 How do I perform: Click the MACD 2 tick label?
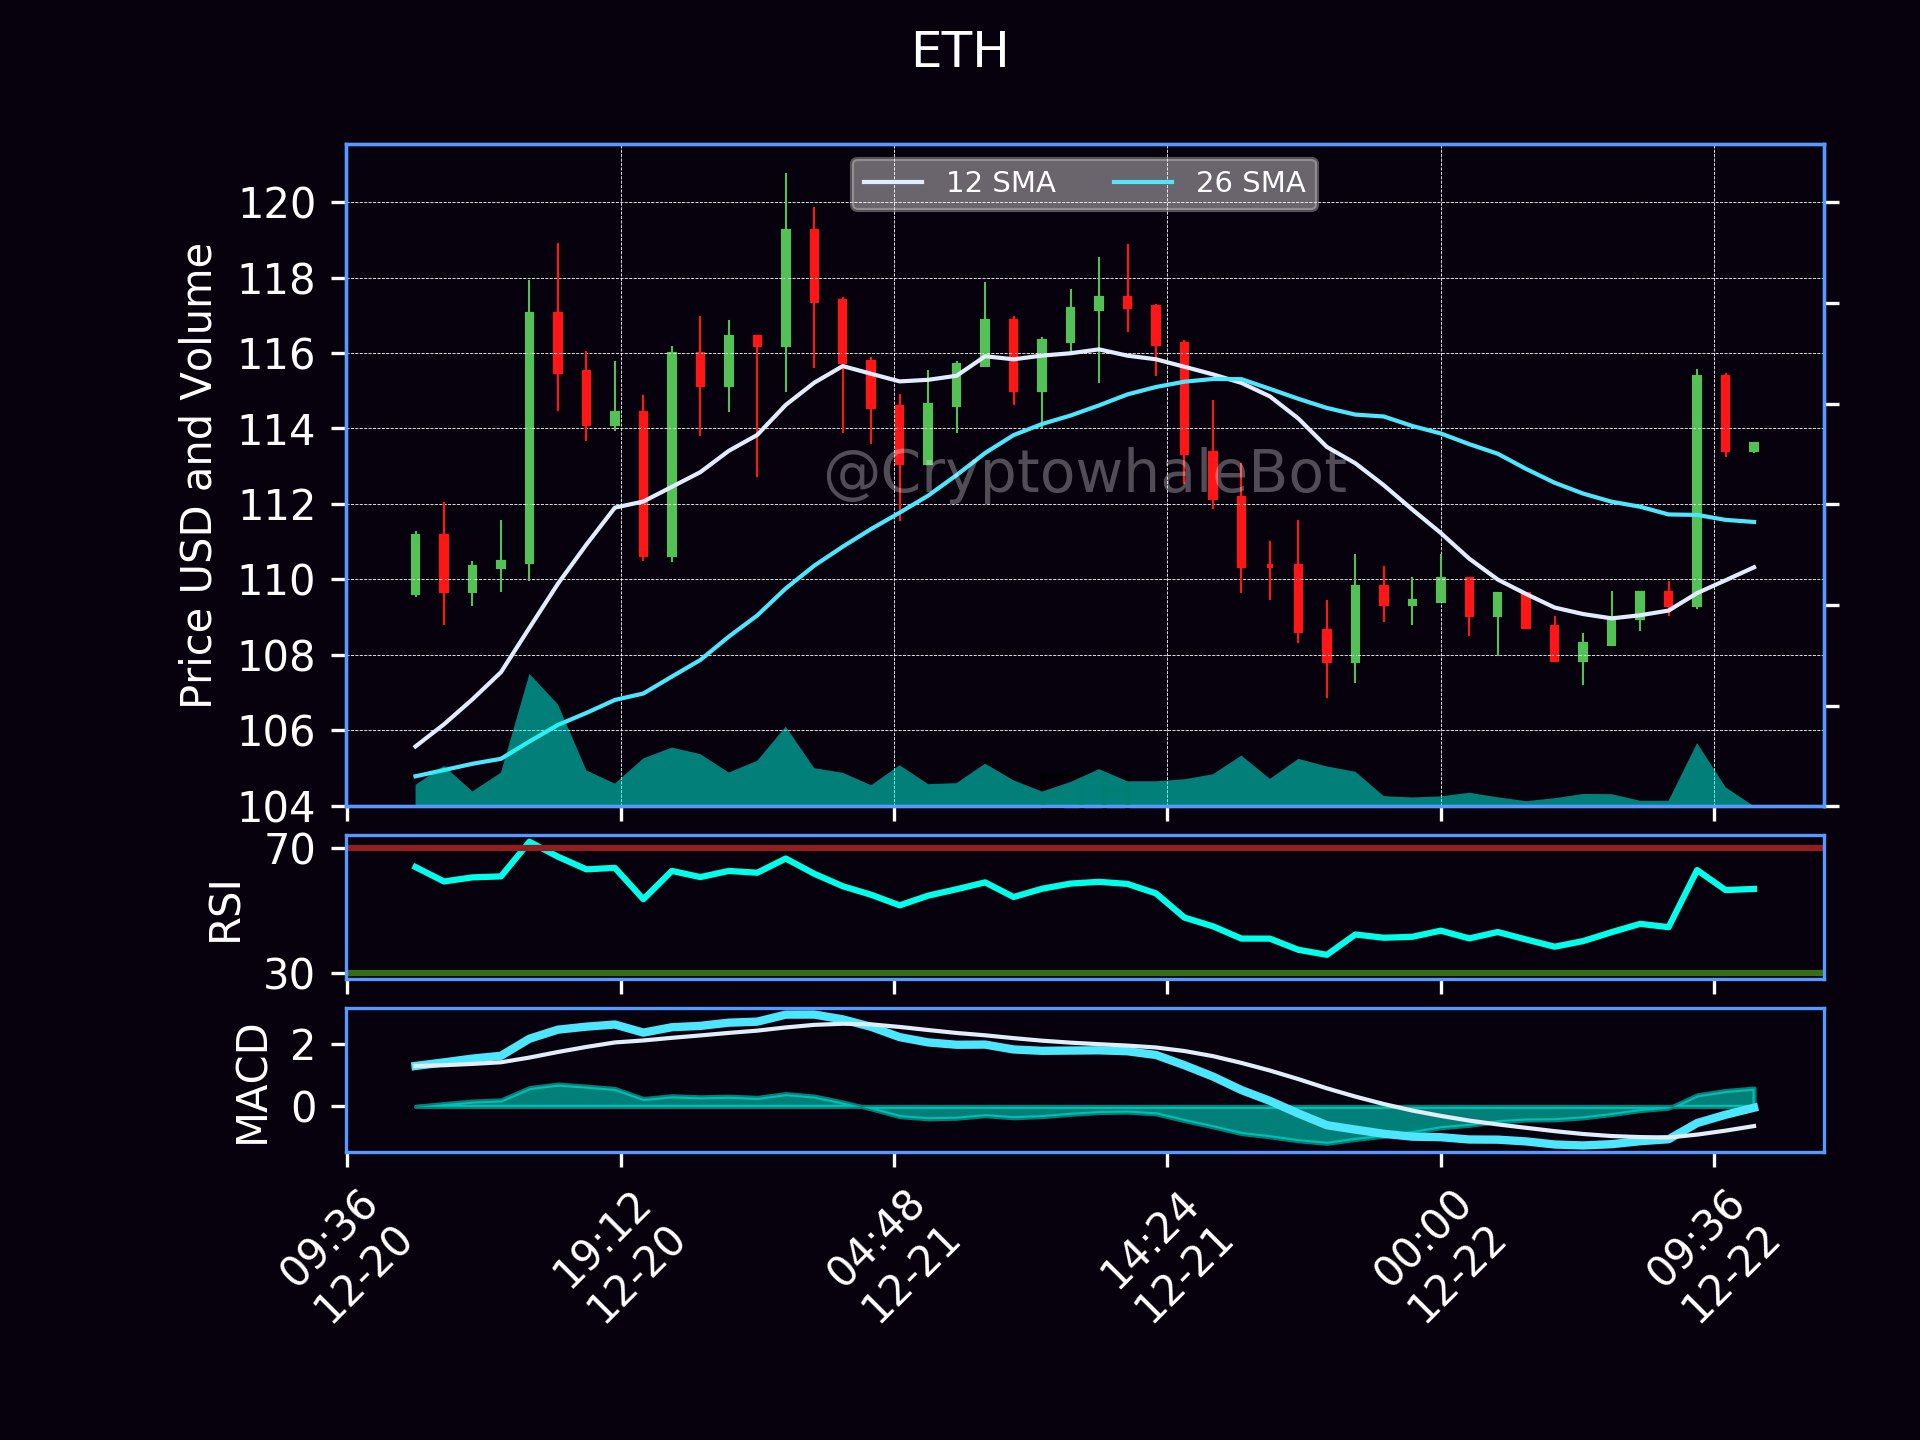303,1046
